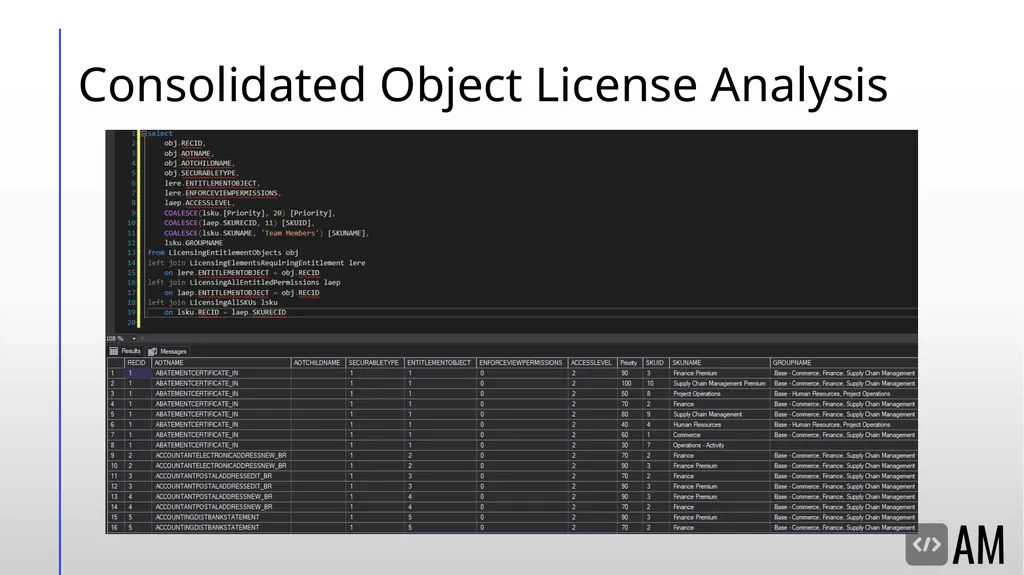The image size is (1024, 575).
Task: Place cursor on lere.ENFORCEVIEWPERMISSIONS code line
Action: pos(223,193)
